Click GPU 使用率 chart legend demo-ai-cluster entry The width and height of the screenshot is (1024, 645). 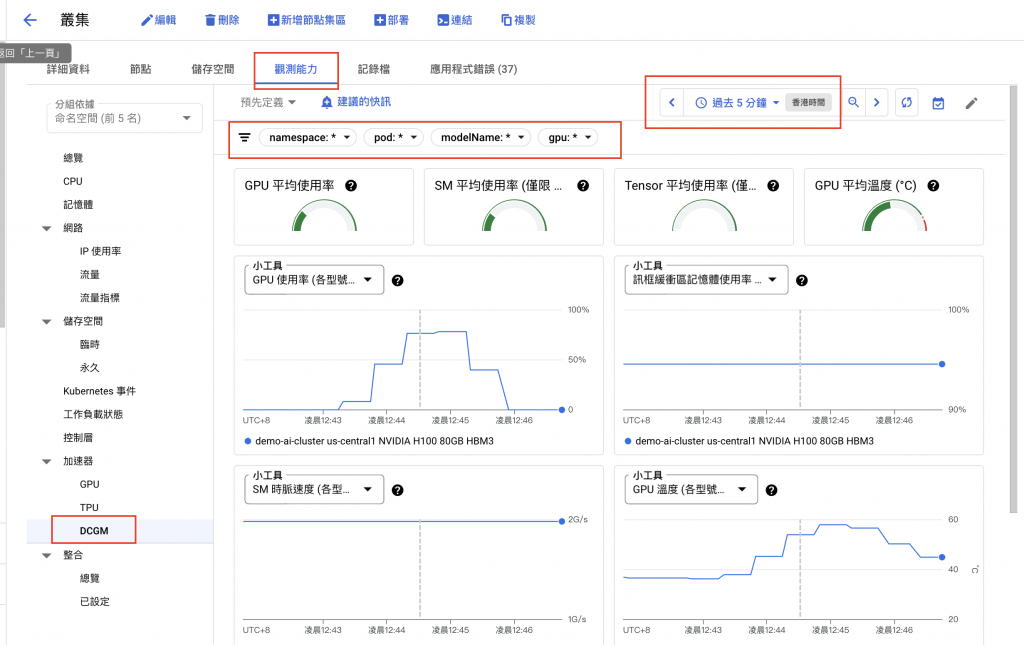tap(369, 441)
